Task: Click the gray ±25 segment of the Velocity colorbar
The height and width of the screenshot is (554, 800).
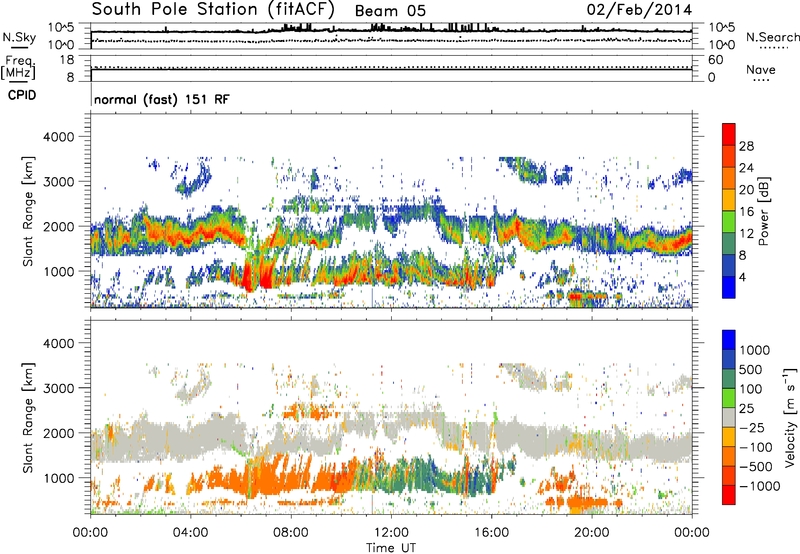Action: click(x=729, y=418)
